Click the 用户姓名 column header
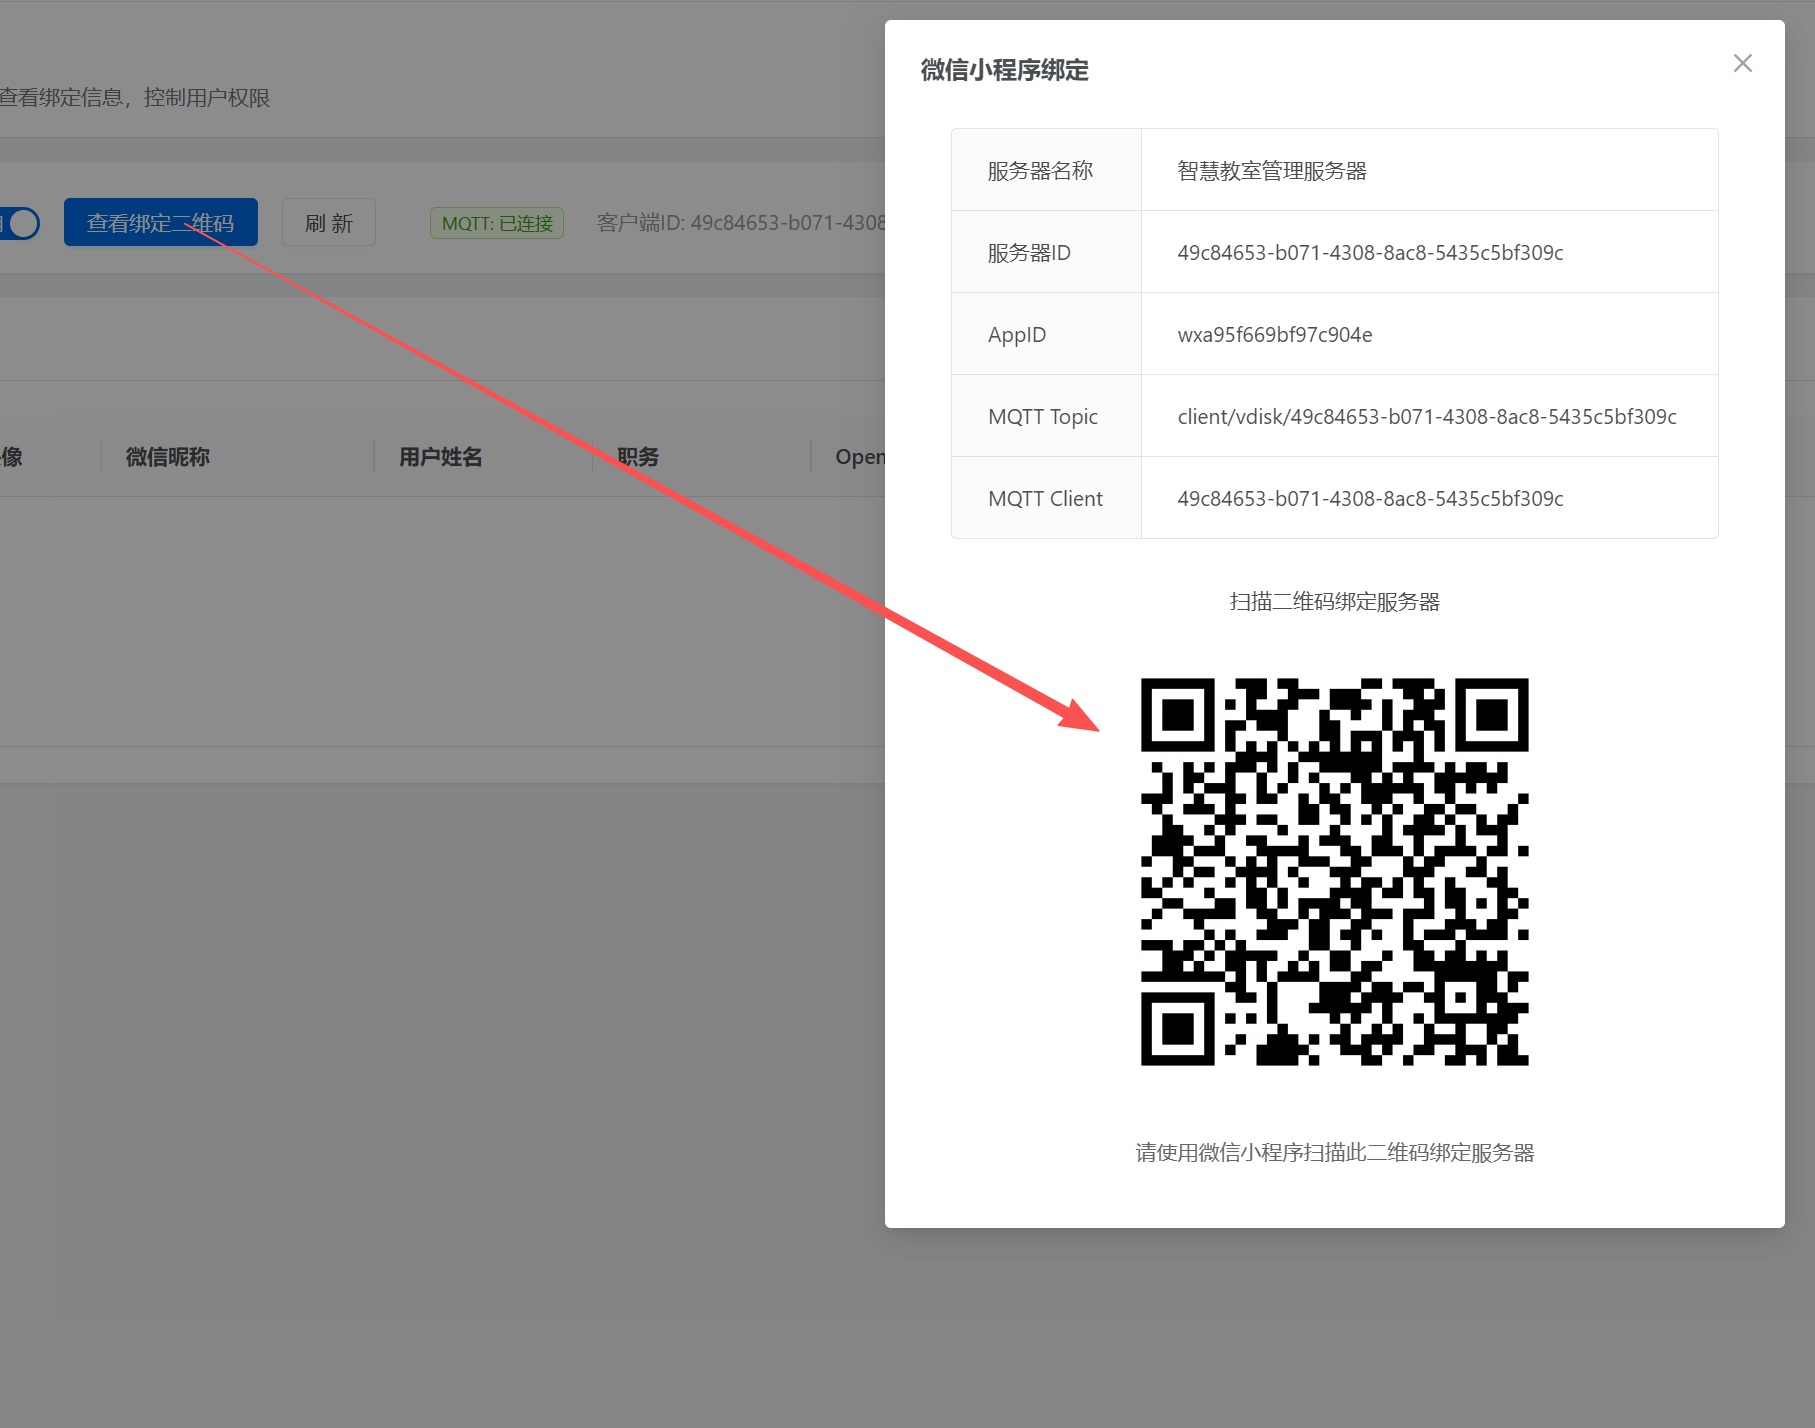Viewport: 1815px width, 1428px height. [x=441, y=457]
